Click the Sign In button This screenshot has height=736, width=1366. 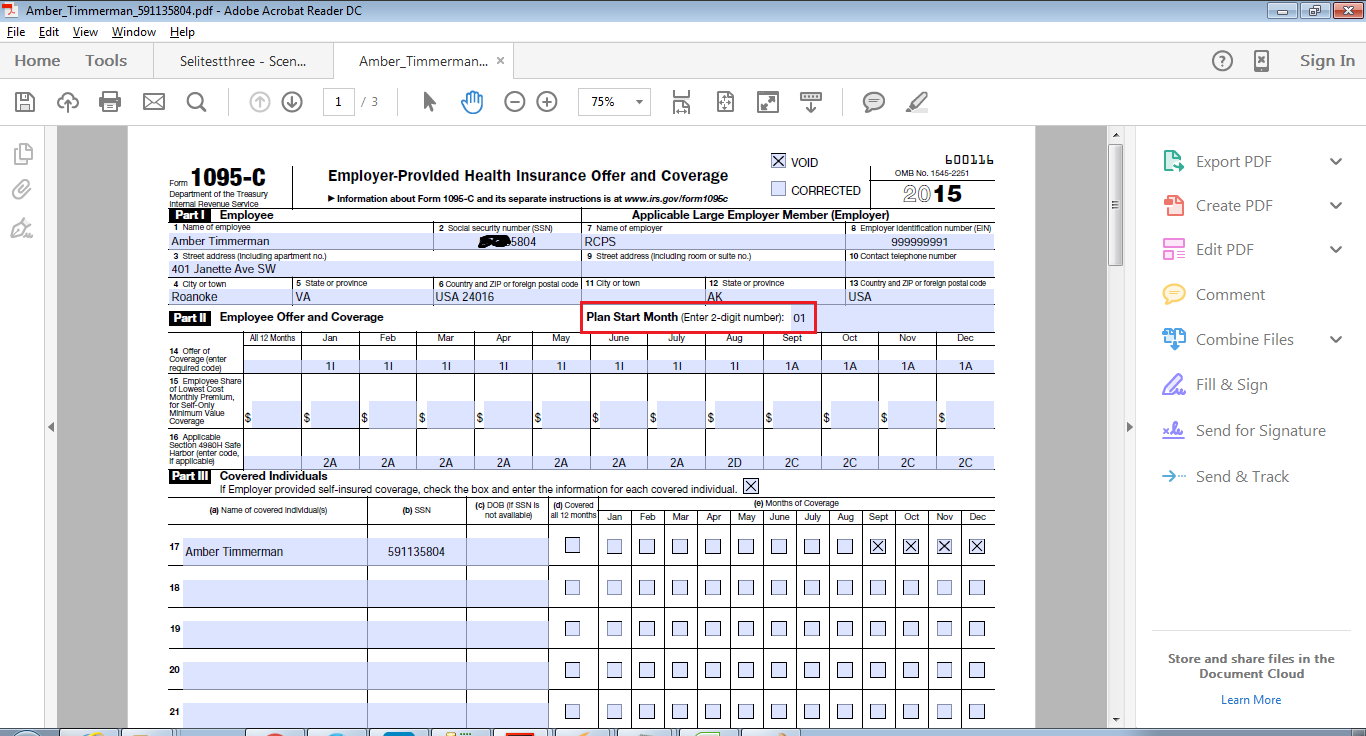pos(1327,61)
